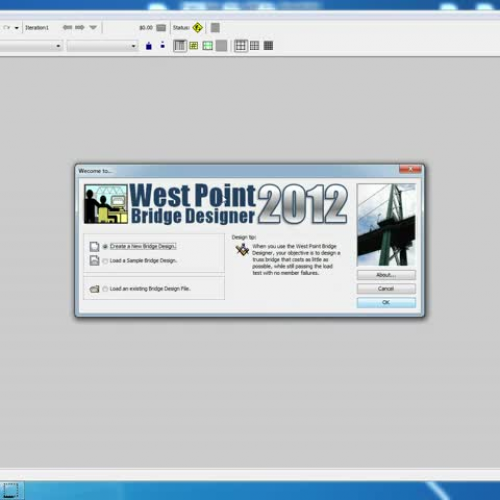
Task: Click the Status: label in toolbar
Action: coord(181,28)
